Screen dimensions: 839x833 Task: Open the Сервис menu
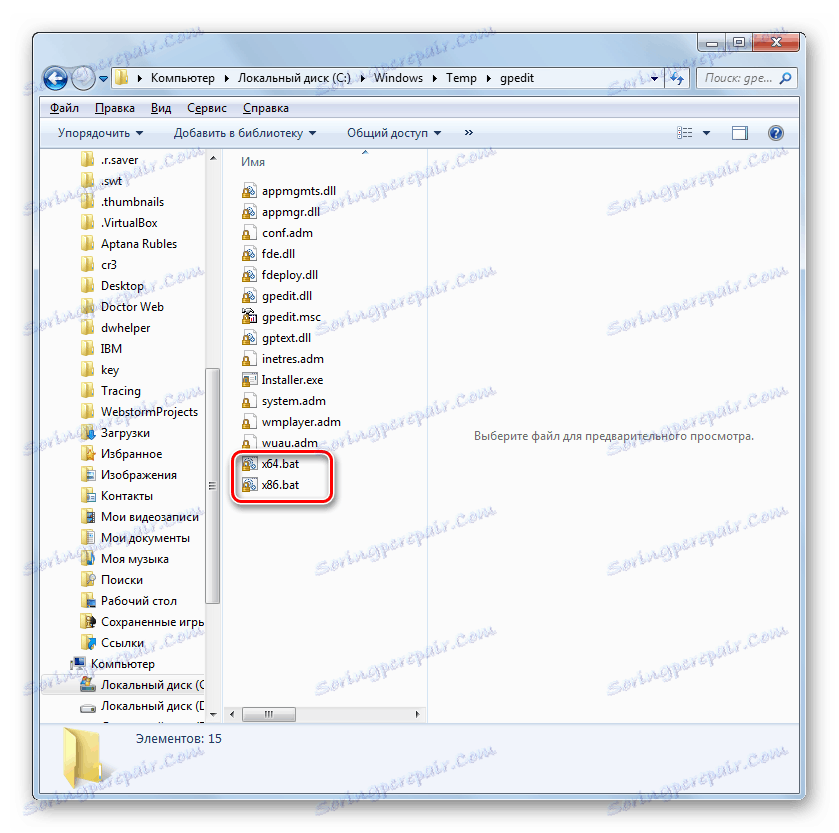[x=207, y=108]
